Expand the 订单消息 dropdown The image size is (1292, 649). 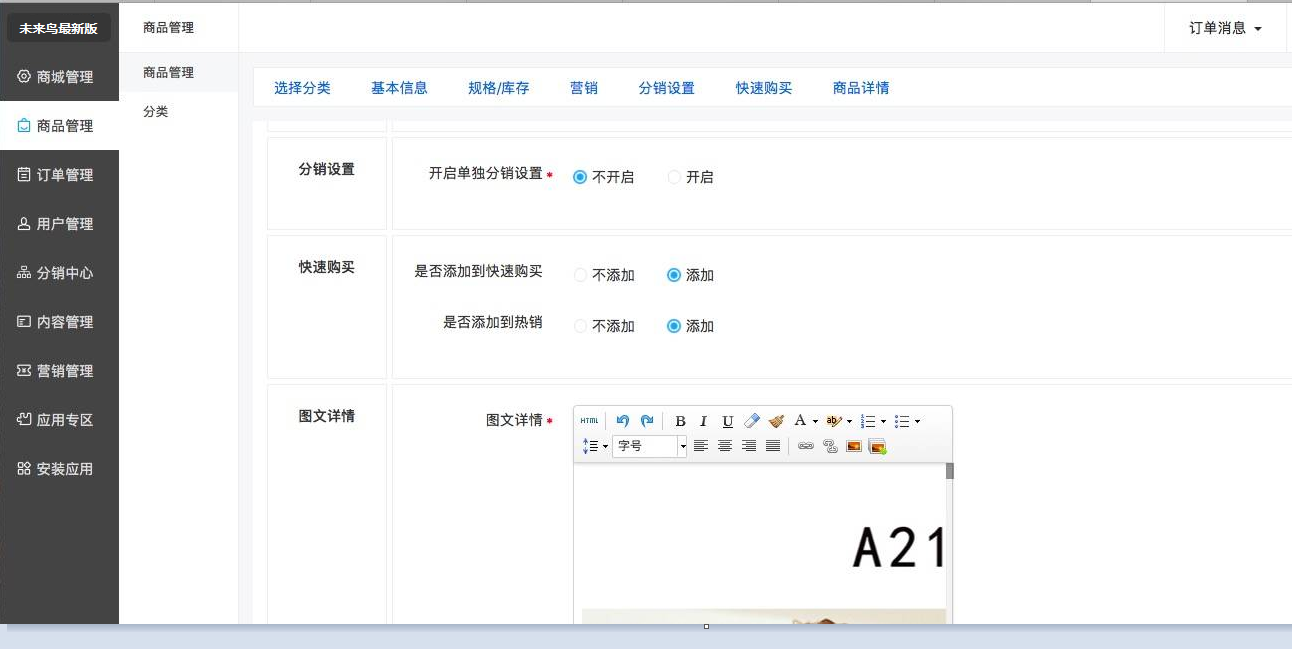click(1225, 28)
